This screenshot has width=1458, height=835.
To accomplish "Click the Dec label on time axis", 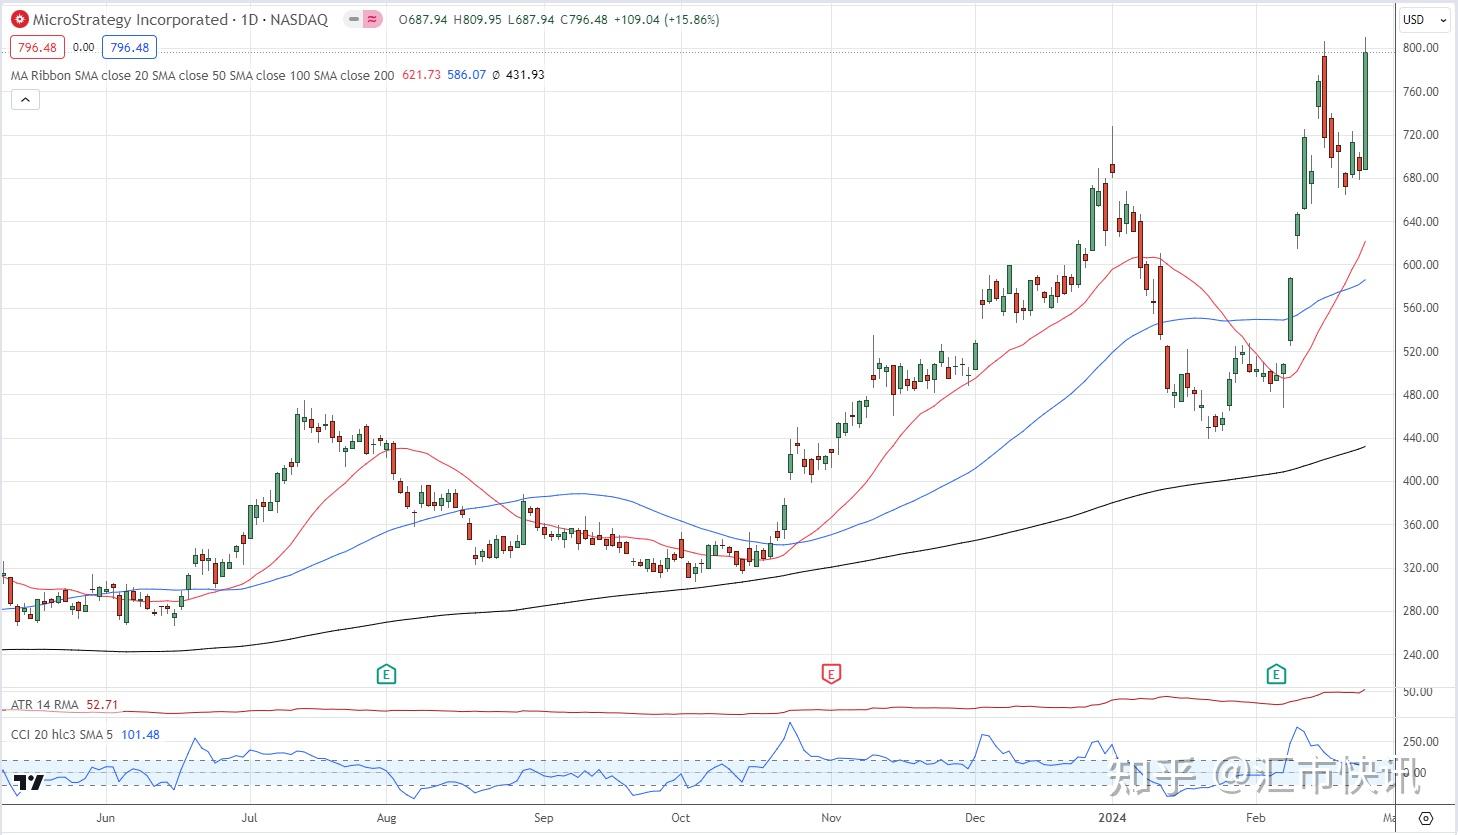I will click(x=975, y=817).
